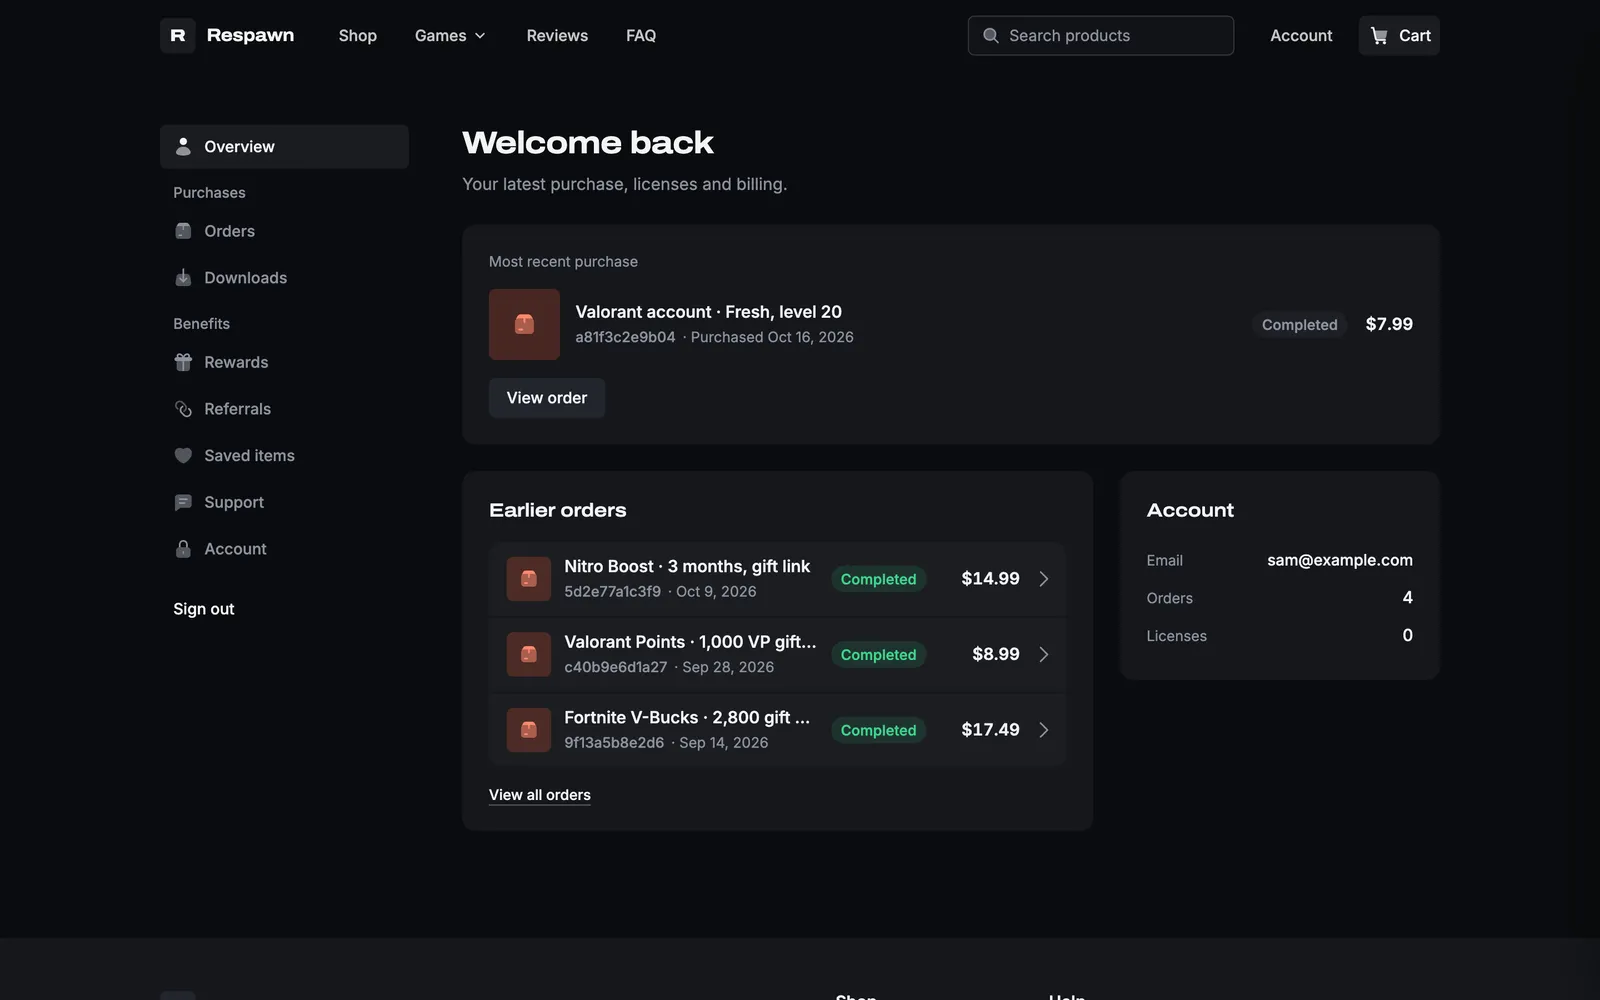Screen dimensions: 1600x1000
Task: Click the $8.99 price on Valorant Points order
Action: (996, 654)
